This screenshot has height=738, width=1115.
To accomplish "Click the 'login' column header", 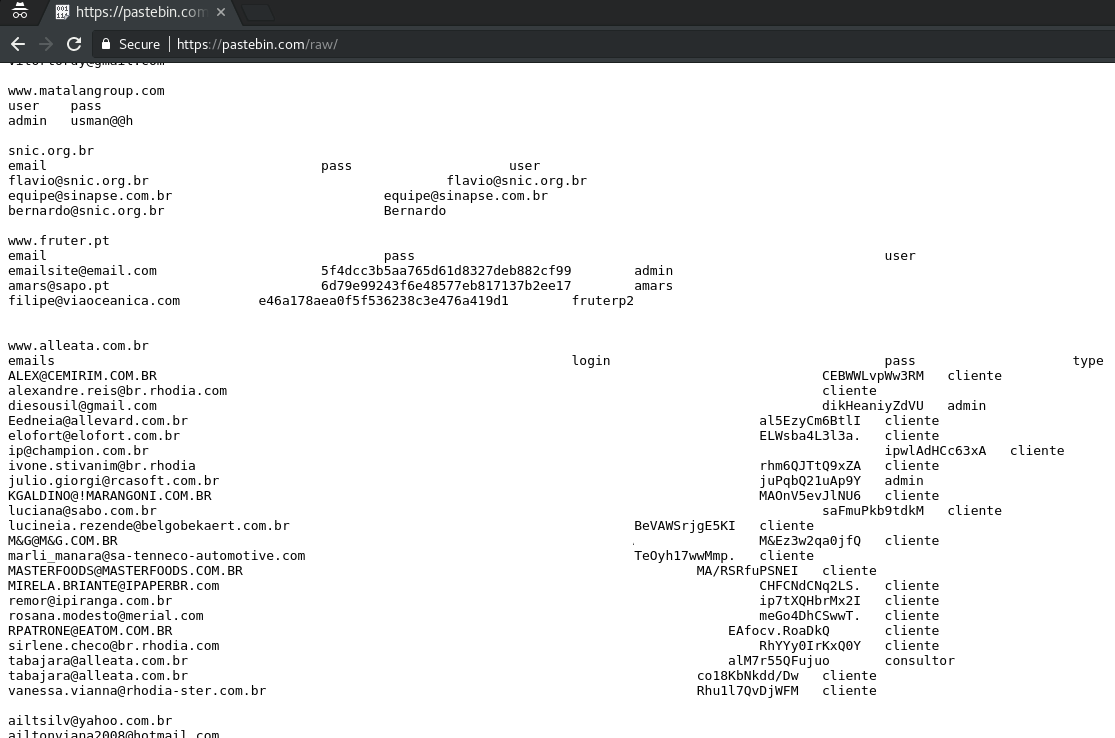I will coord(591,360).
